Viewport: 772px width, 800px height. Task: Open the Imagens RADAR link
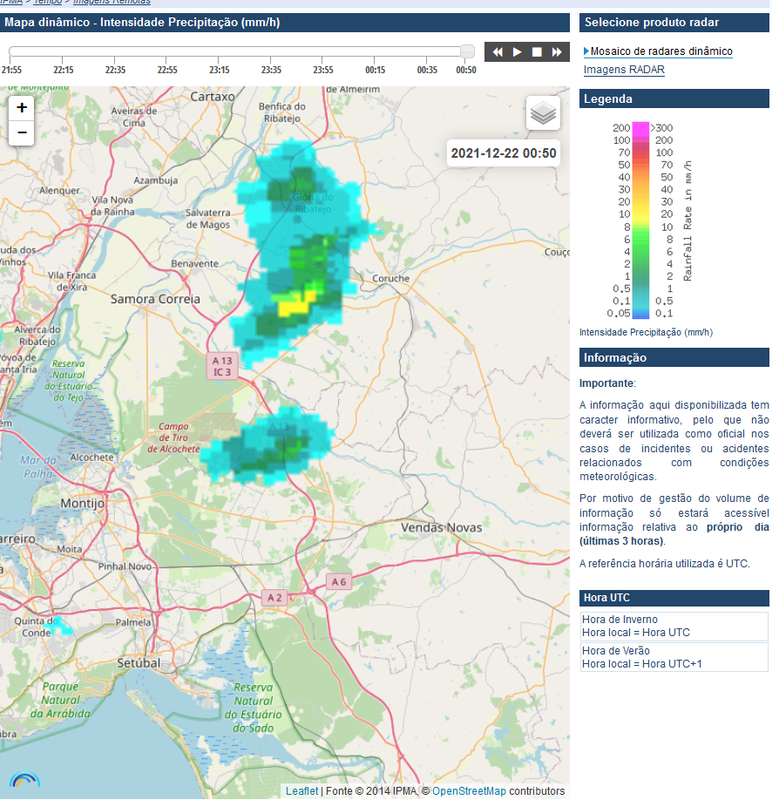tap(624, 70)
